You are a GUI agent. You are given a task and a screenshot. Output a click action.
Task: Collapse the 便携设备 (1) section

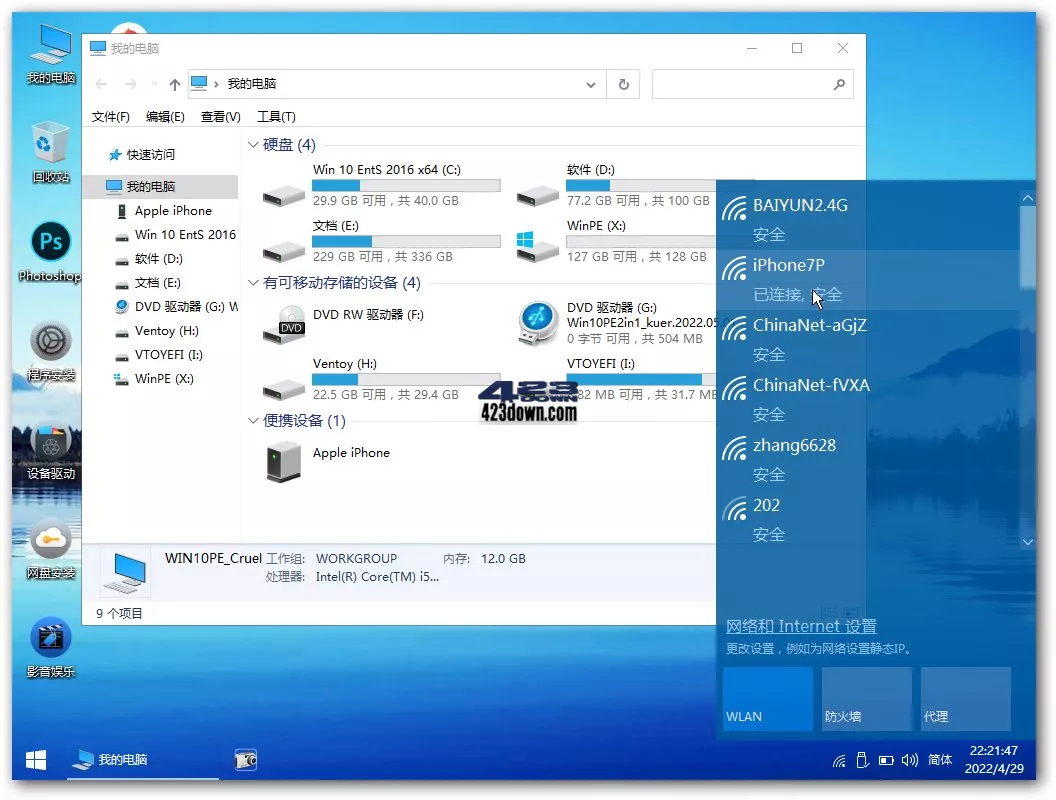(254, 420)
